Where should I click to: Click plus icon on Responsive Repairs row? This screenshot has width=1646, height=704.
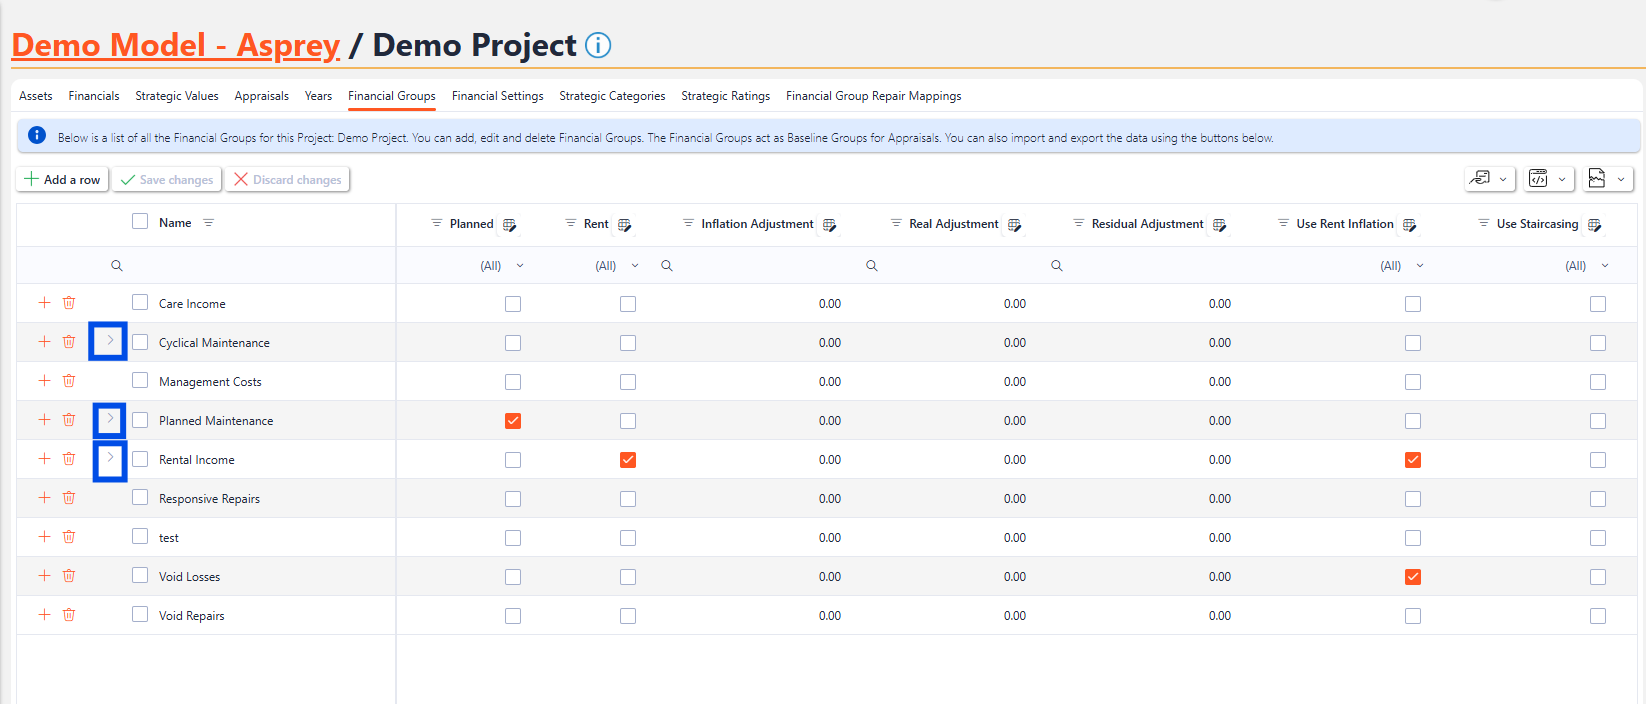point(44,498)
